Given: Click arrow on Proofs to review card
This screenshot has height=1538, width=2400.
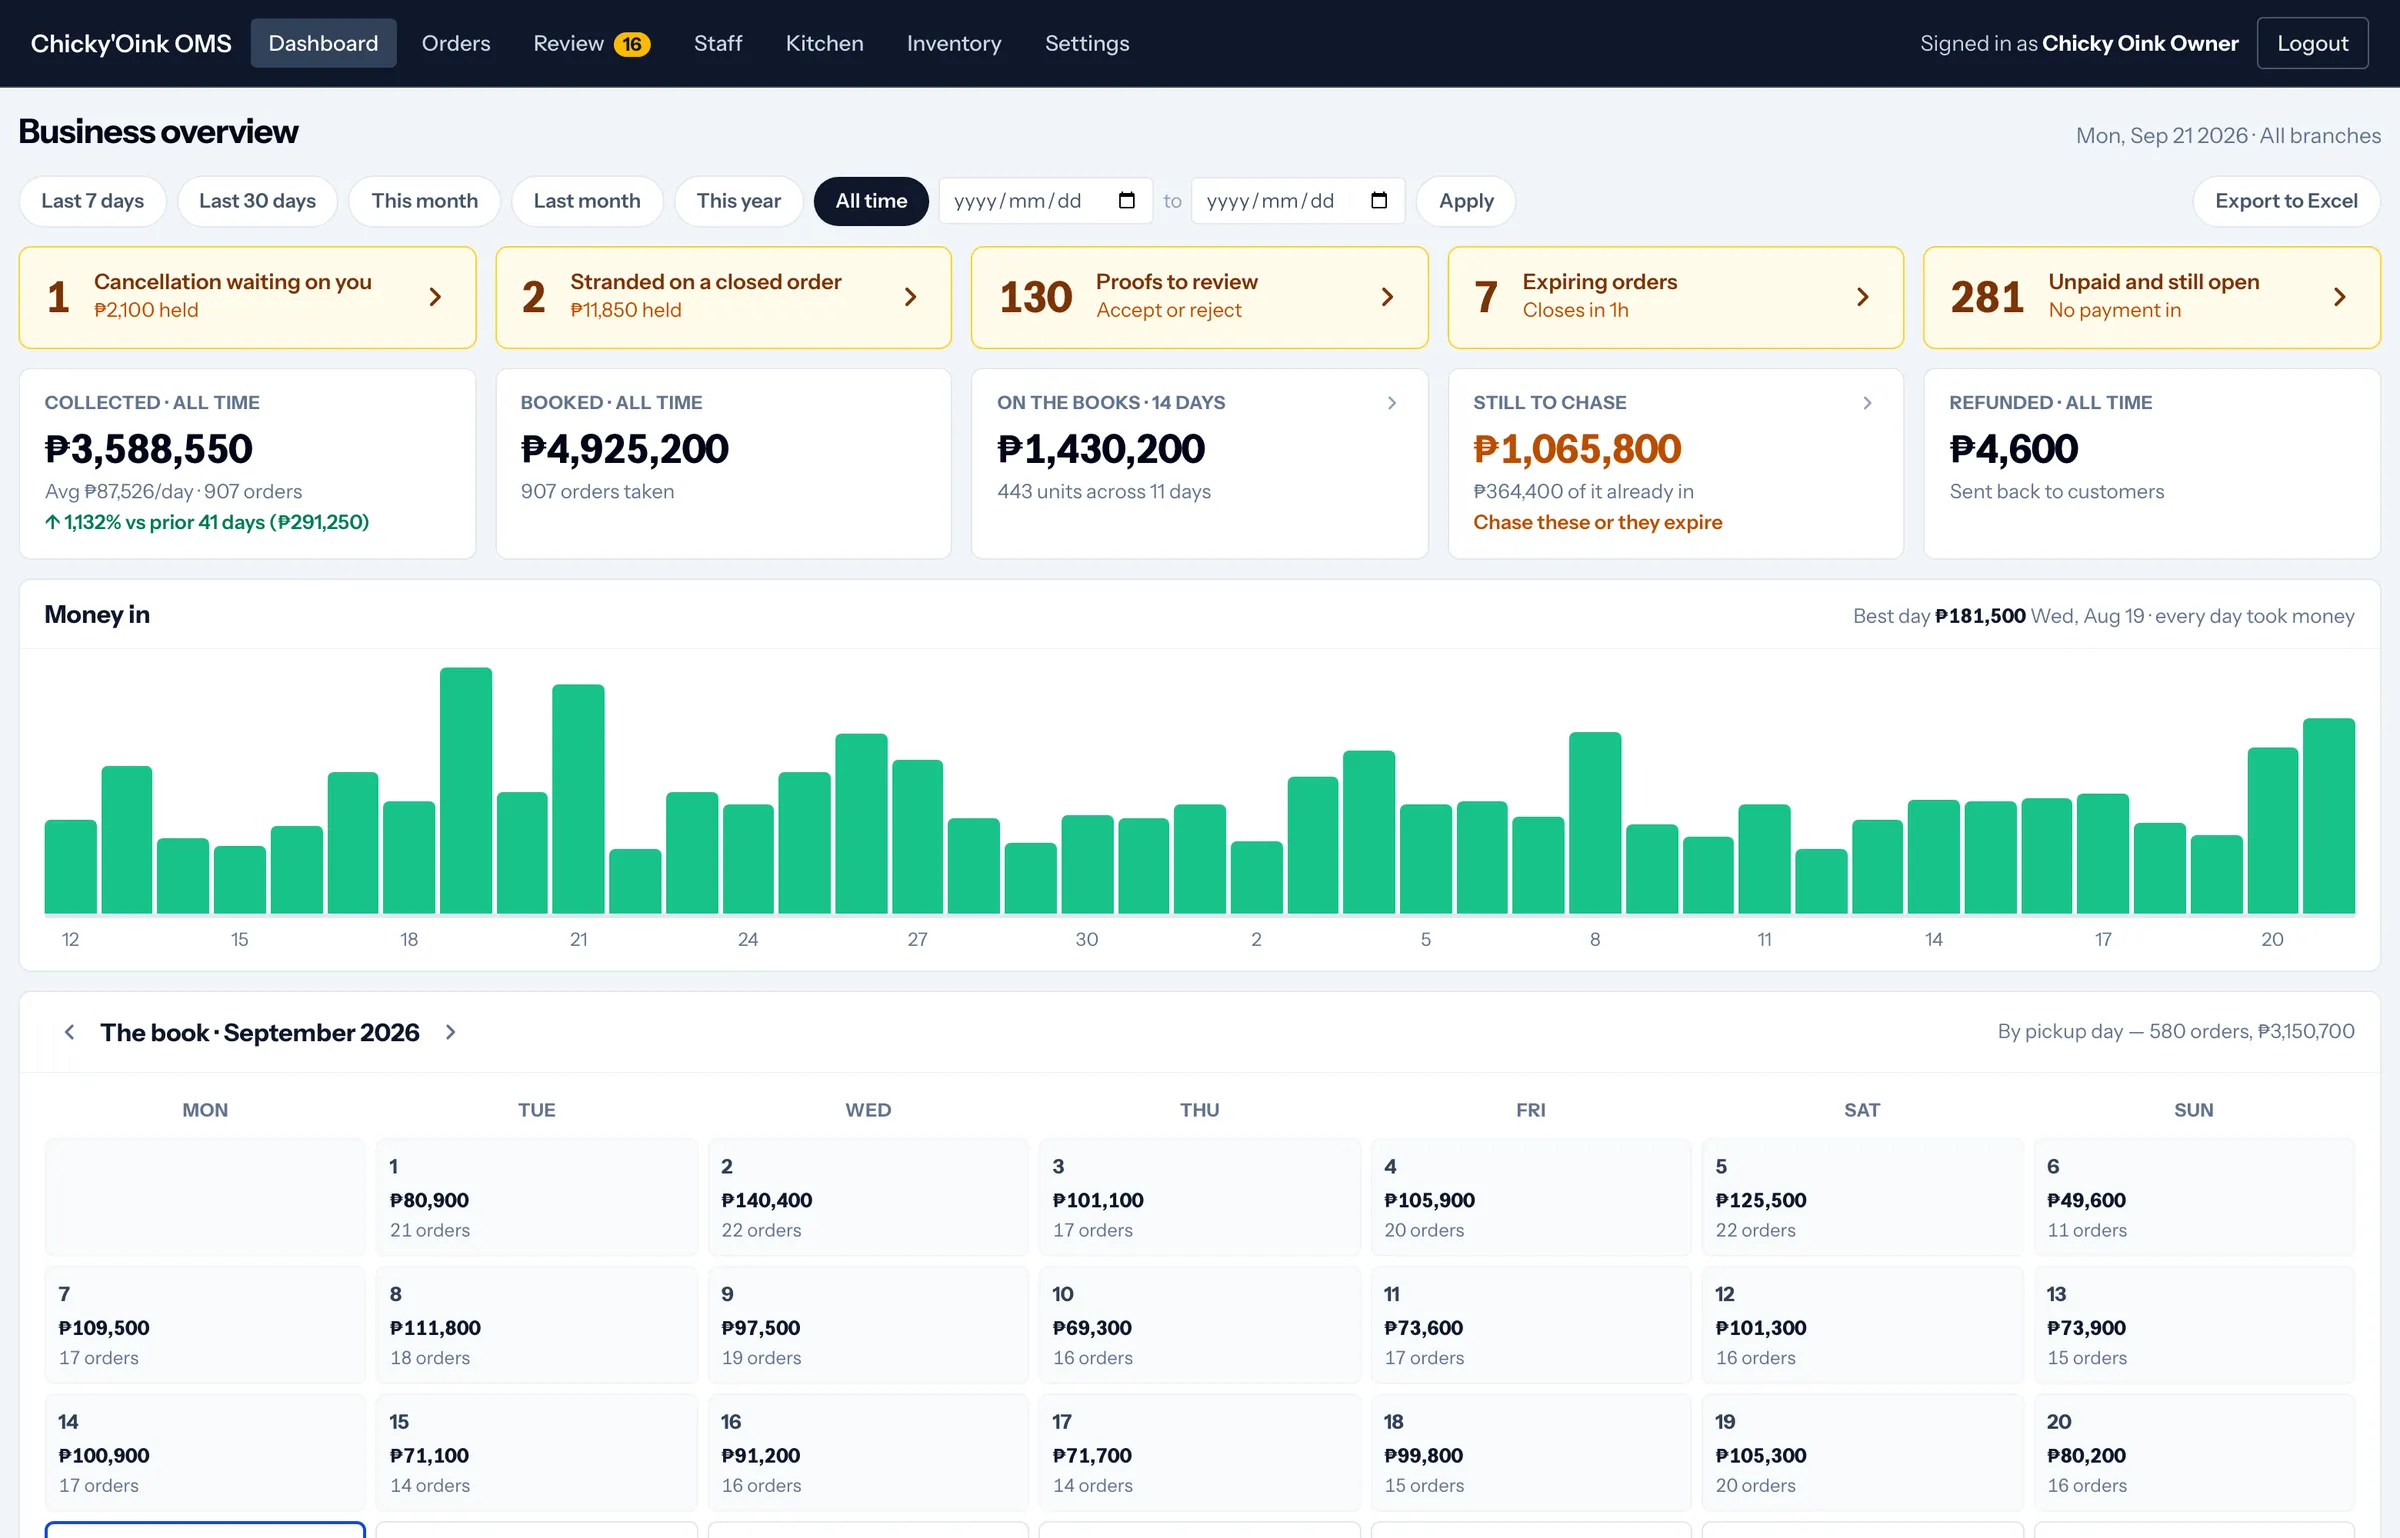Looking at the screenshot, I should coord(1387,297).
